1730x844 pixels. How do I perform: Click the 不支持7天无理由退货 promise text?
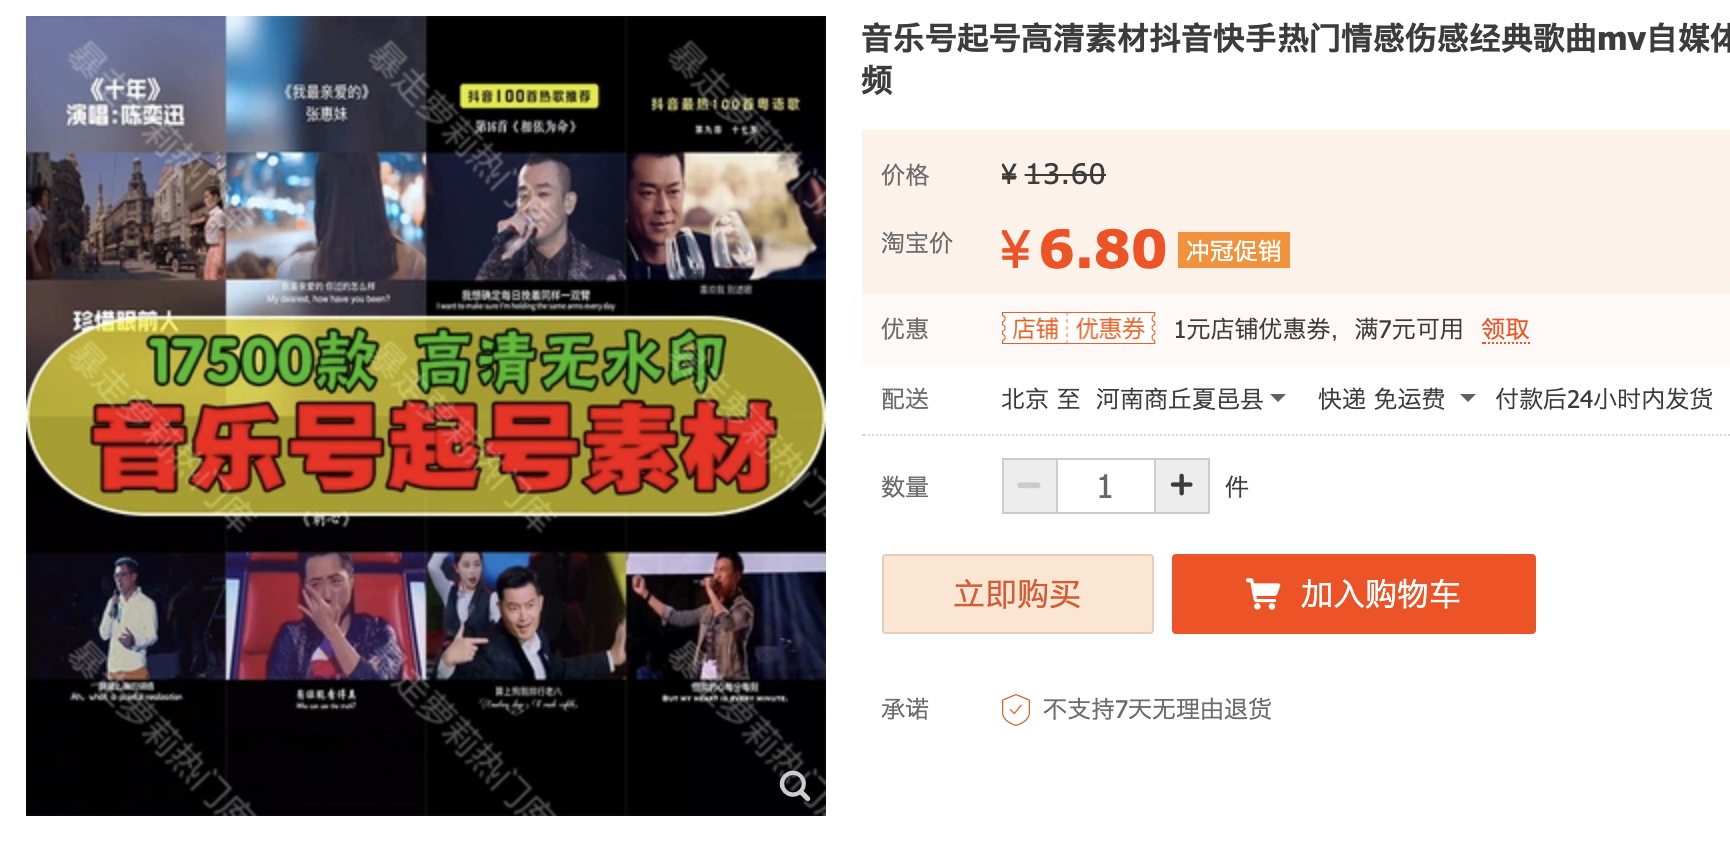pos(1157,710)
